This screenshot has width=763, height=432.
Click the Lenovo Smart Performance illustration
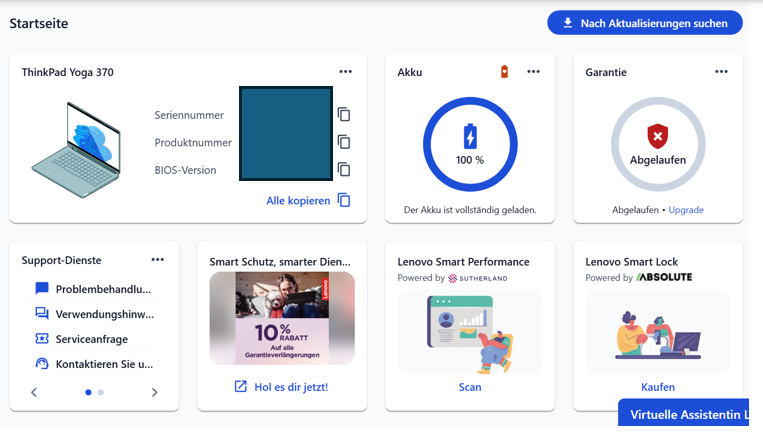point(470,333)
